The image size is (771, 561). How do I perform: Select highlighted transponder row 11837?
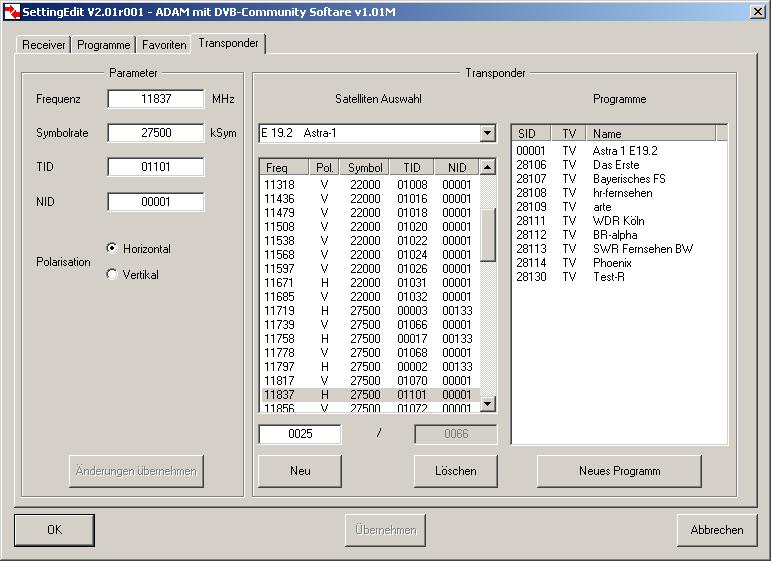tap(369, 395)
